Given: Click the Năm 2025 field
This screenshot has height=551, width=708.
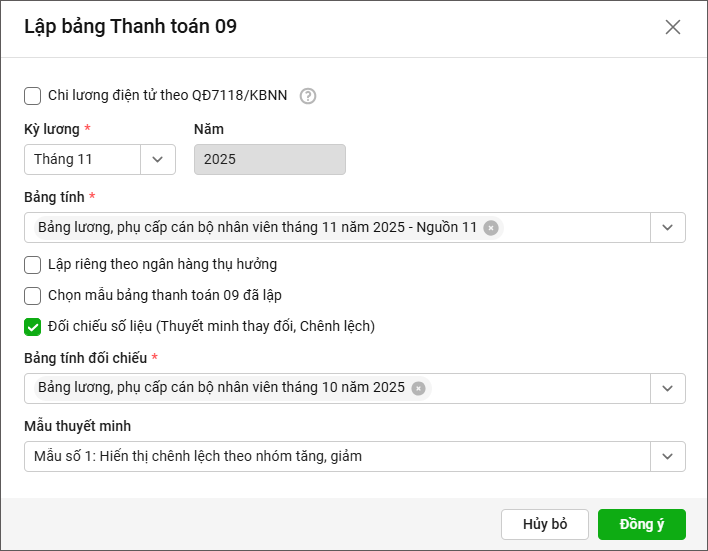Looking at the screenshot, I should (269, 160).
